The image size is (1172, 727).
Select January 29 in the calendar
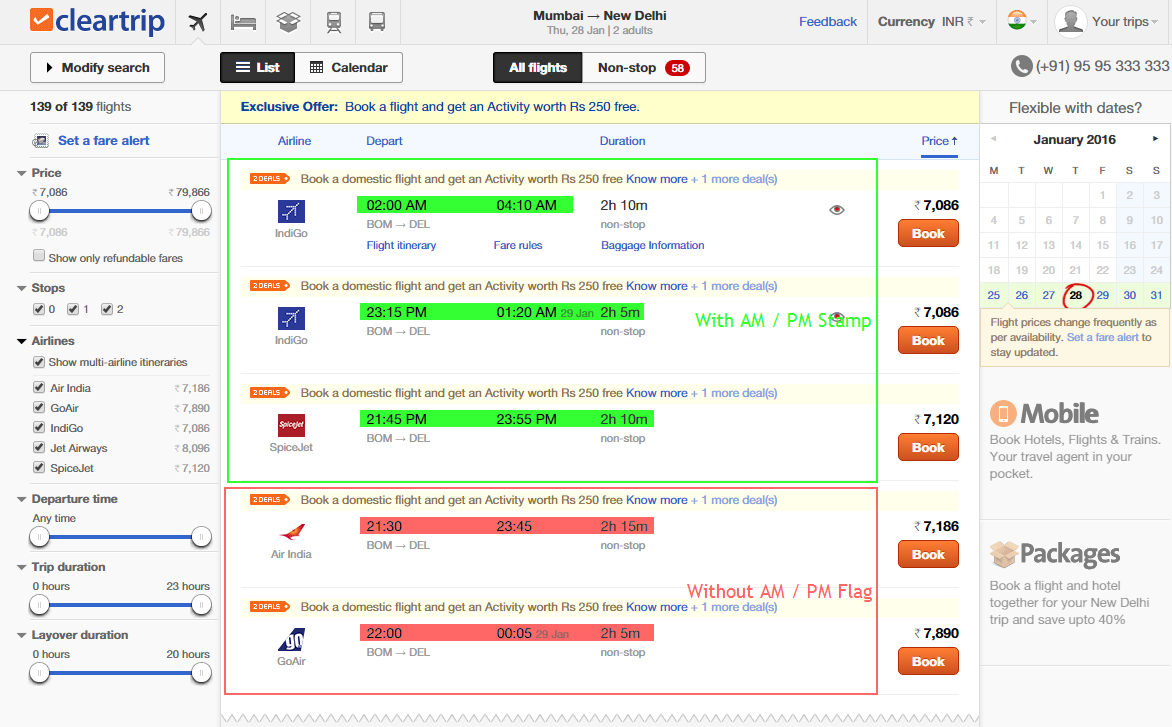(x=1102, y=295)
